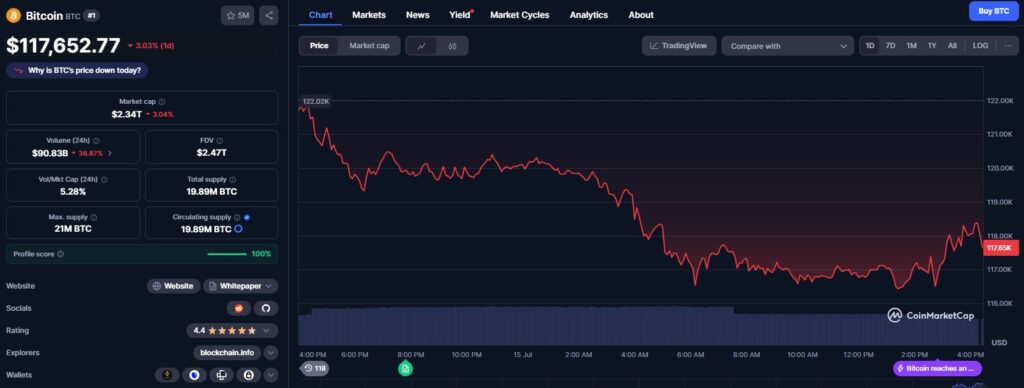Click the 117.65K current price label

1000,248
